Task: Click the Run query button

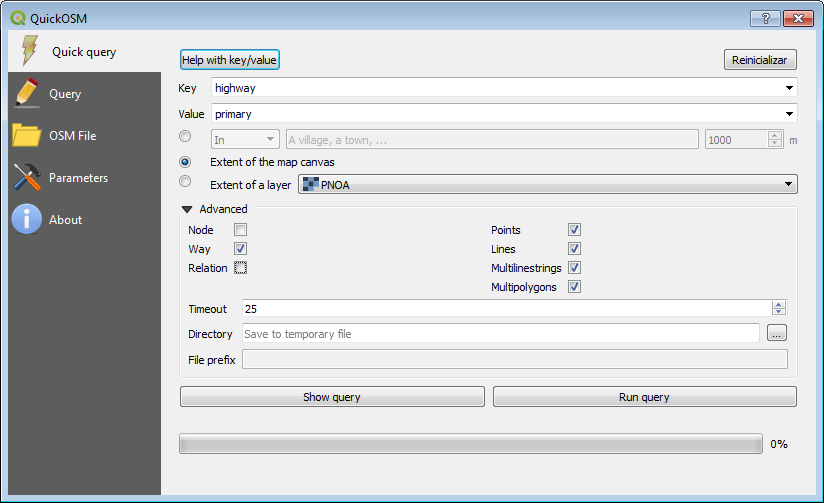Action: coord(644,397)
